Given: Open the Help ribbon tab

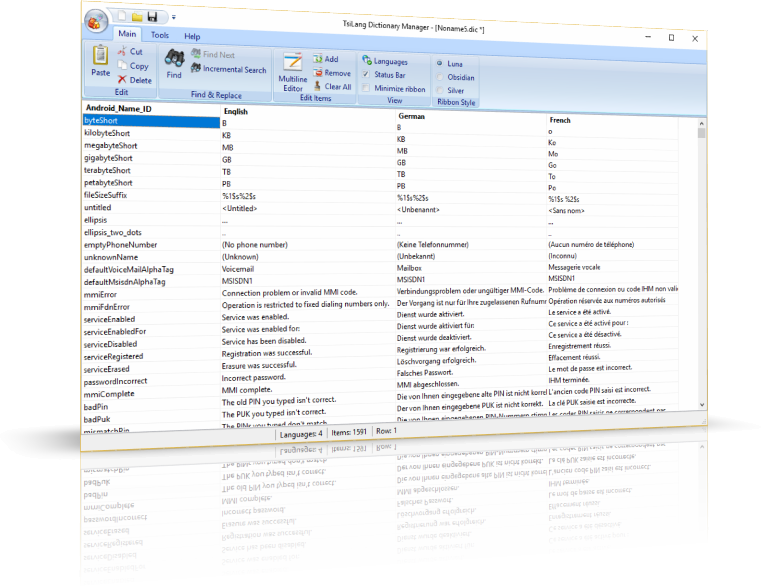Looking at the screenshot, I should (x=192, y=36).
